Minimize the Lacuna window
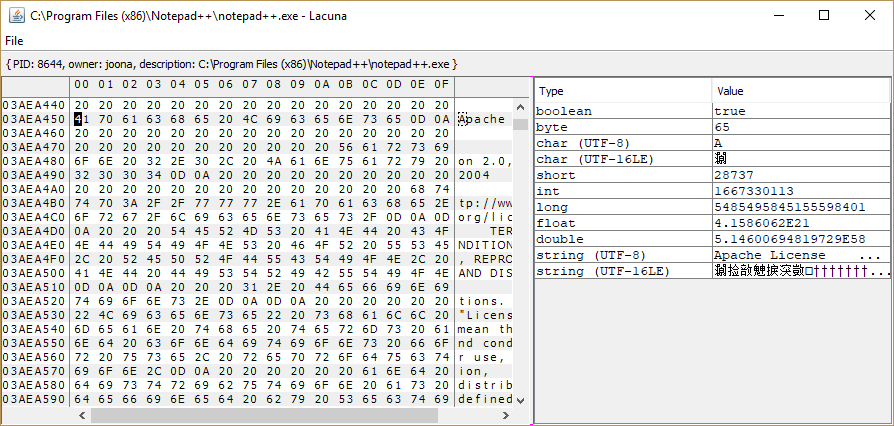This screenshot has height=426, width=894. 778,15
